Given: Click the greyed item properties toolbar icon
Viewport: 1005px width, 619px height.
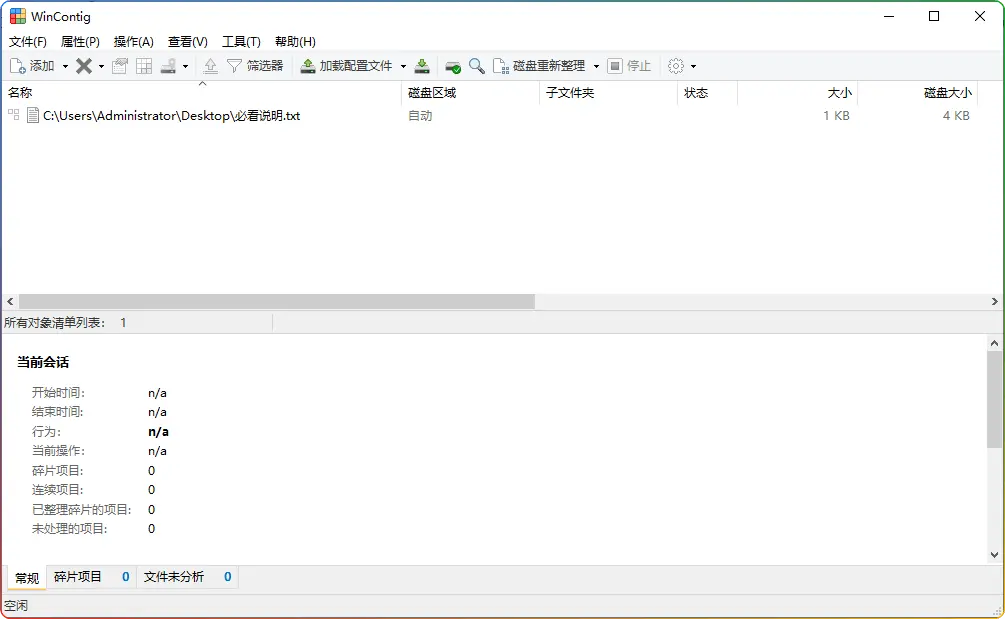Looking at the screenshot, I should point(120,66).
